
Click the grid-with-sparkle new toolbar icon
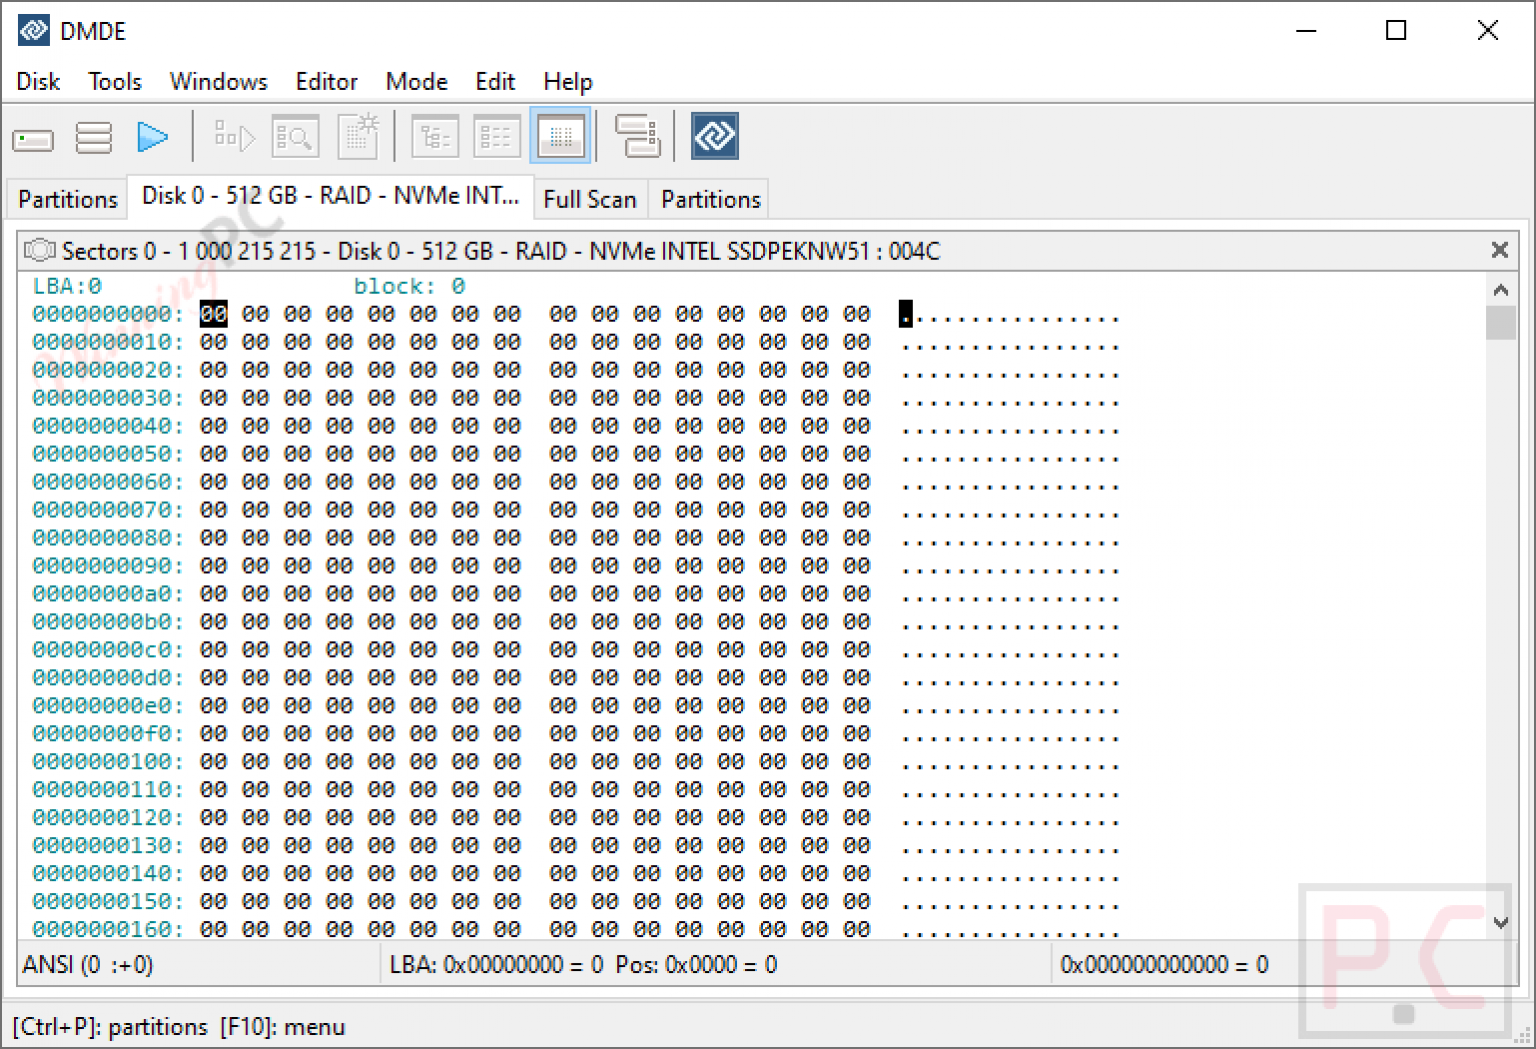[359, 136]
